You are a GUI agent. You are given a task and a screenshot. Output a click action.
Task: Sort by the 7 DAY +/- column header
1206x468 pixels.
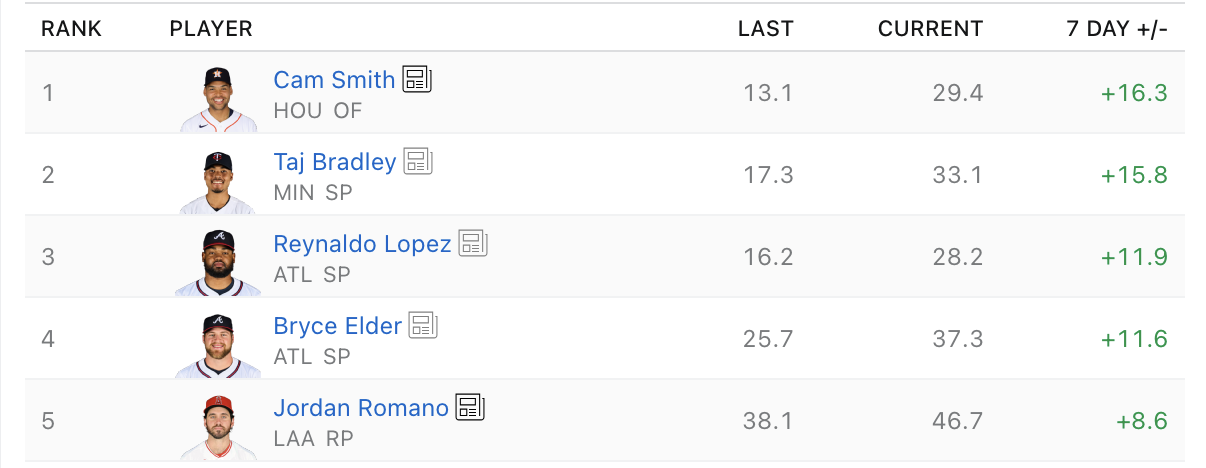point(1117,29)
